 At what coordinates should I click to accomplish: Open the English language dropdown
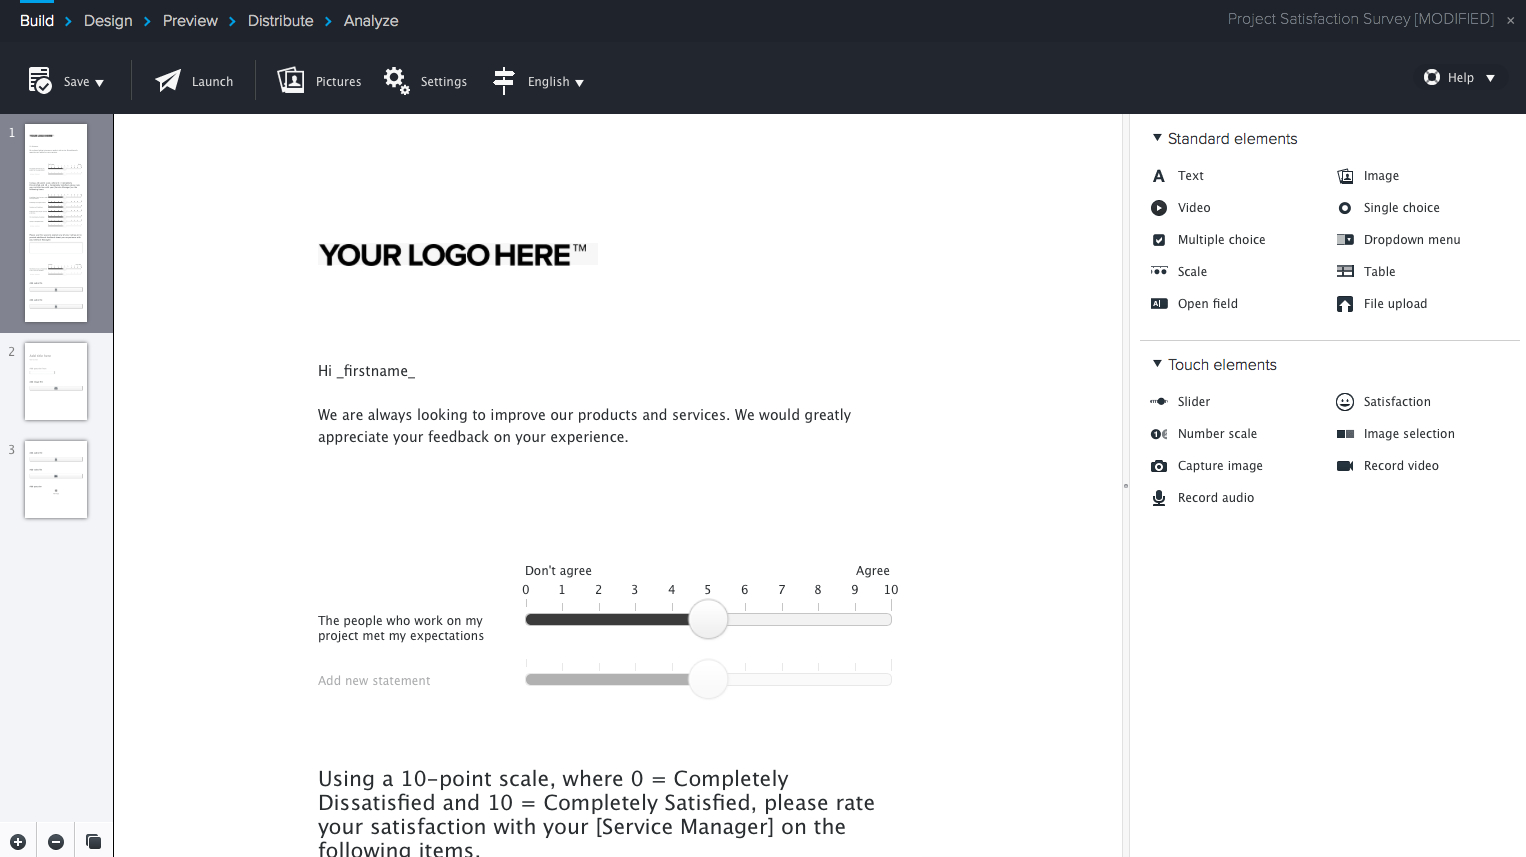point(556,82)
